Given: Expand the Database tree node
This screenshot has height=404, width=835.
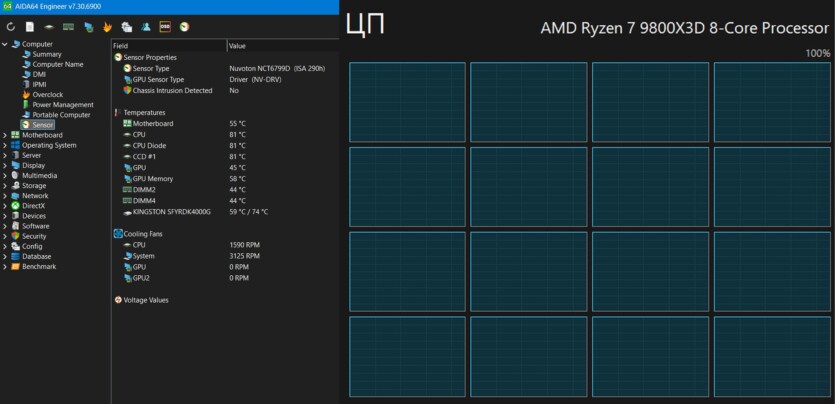Looking at the screenshot, I should click(5, 257).
